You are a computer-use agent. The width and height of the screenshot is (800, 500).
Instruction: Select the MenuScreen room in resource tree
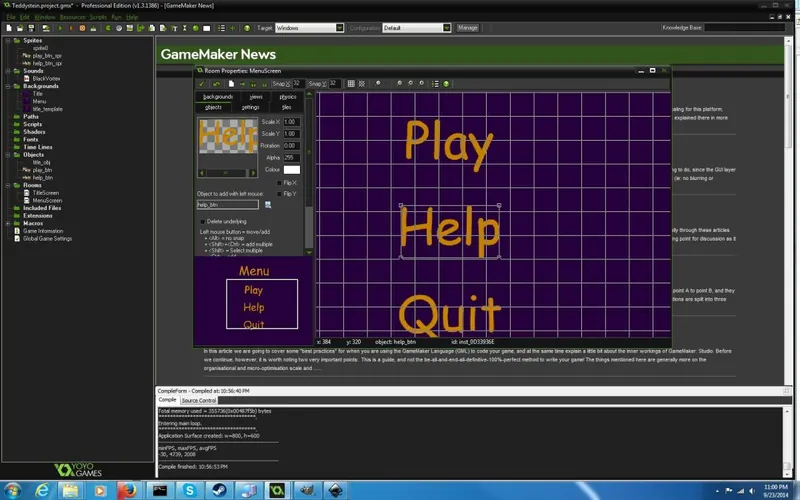point(47,201)
